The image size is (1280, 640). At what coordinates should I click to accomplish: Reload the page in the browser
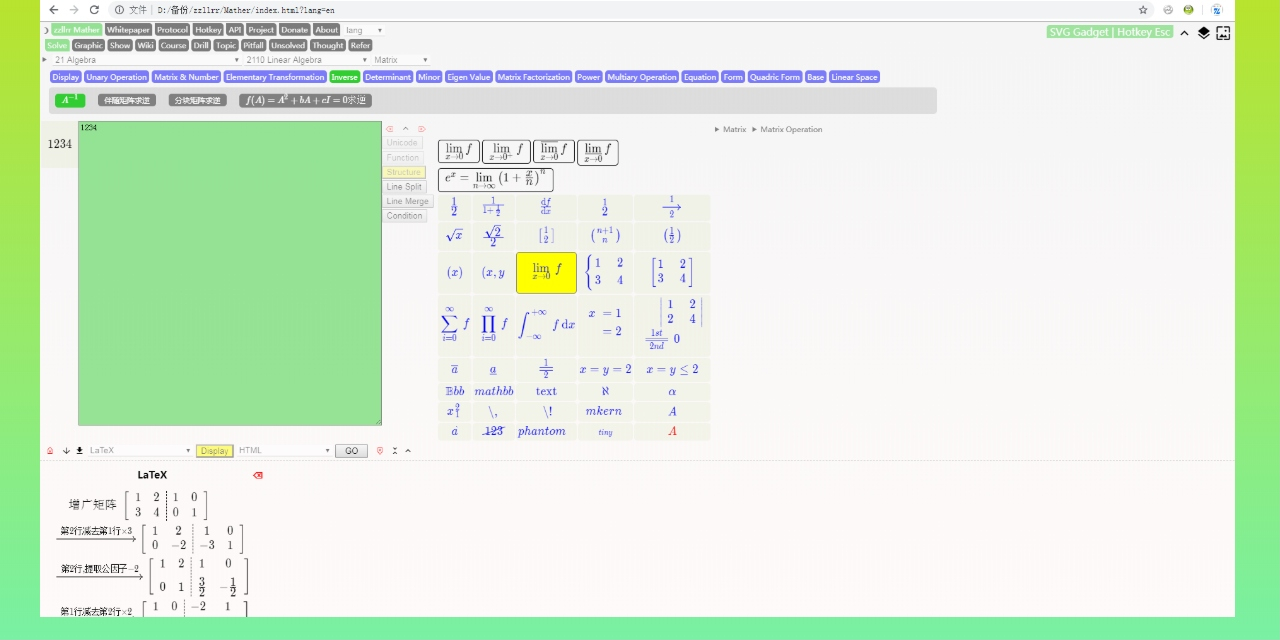pos(94,10)
